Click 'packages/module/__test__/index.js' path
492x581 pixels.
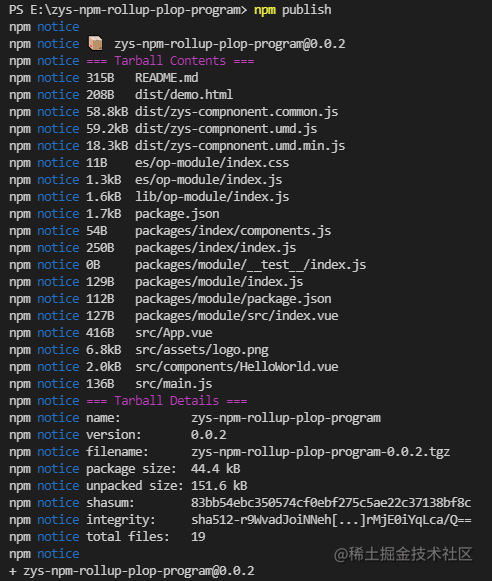pyautogui.click(x=250, y=265)
